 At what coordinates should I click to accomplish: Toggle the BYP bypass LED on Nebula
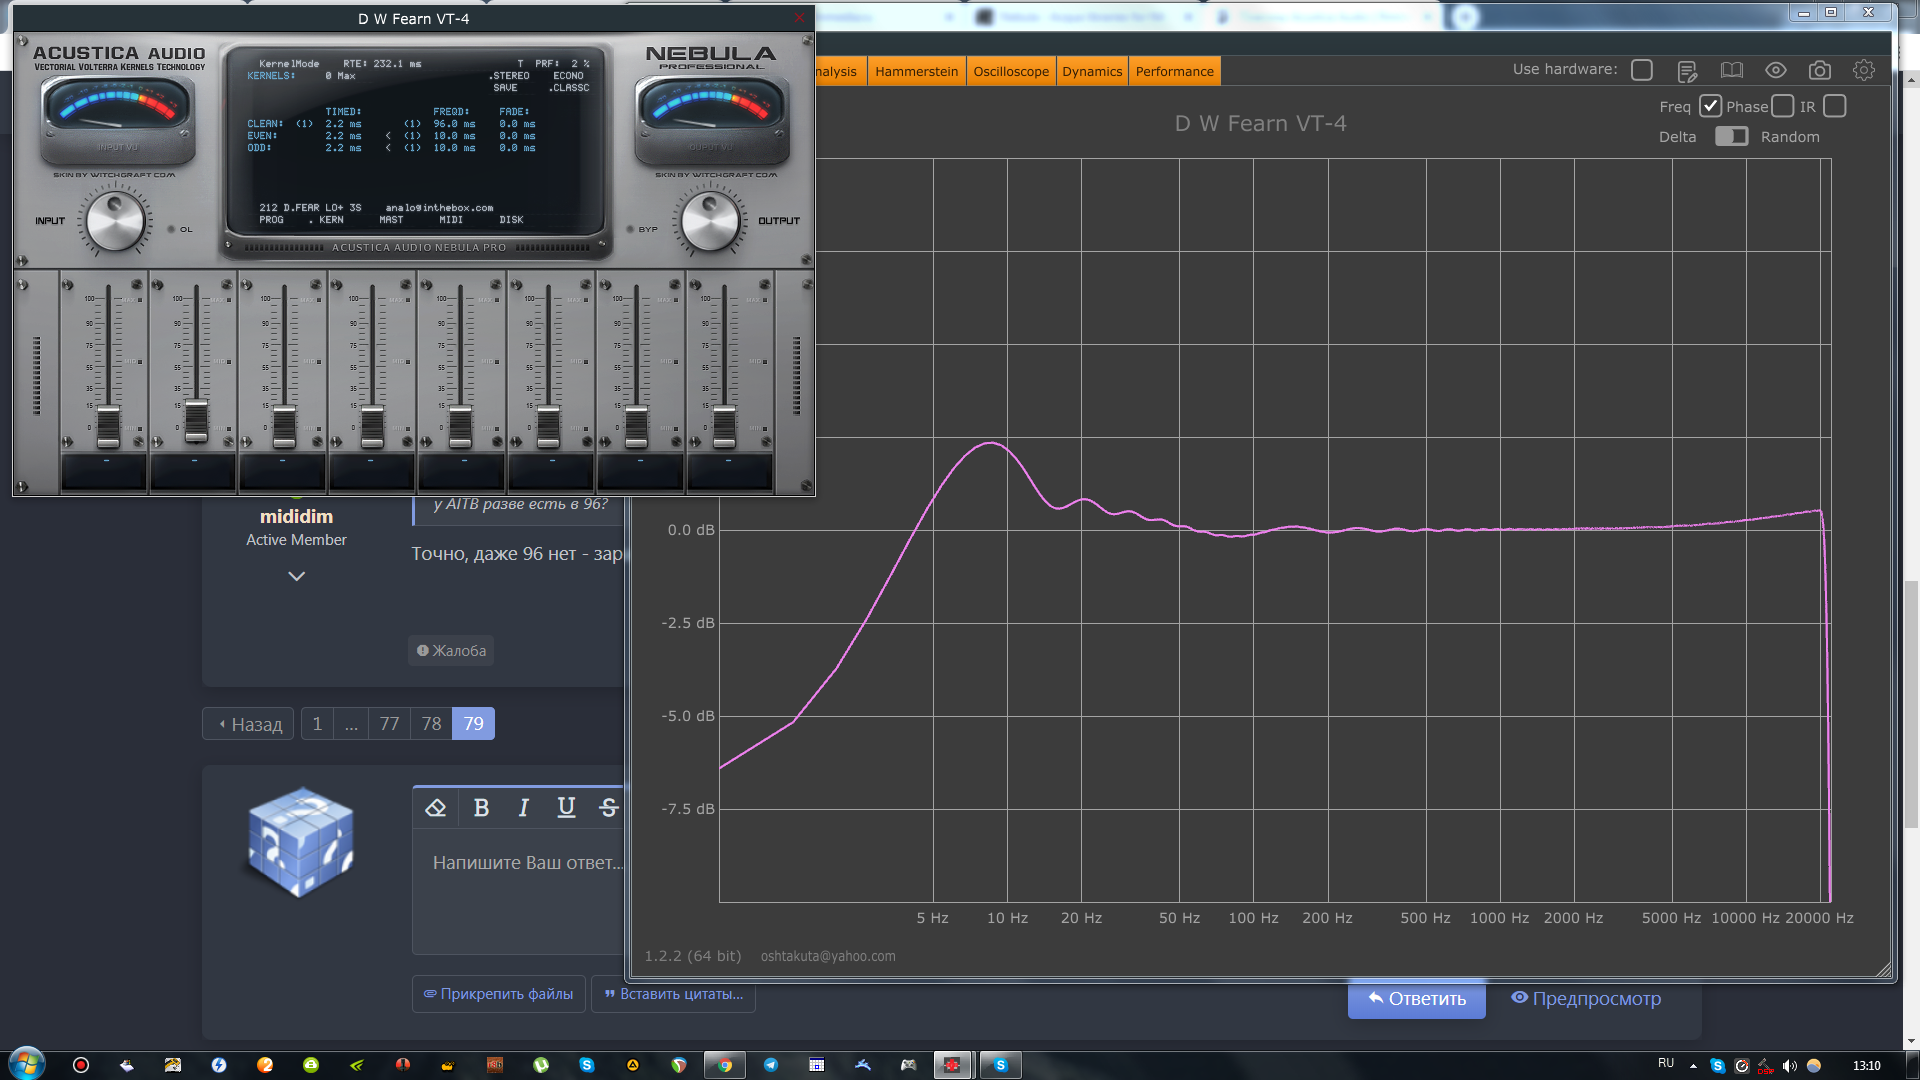pos(630,229)
